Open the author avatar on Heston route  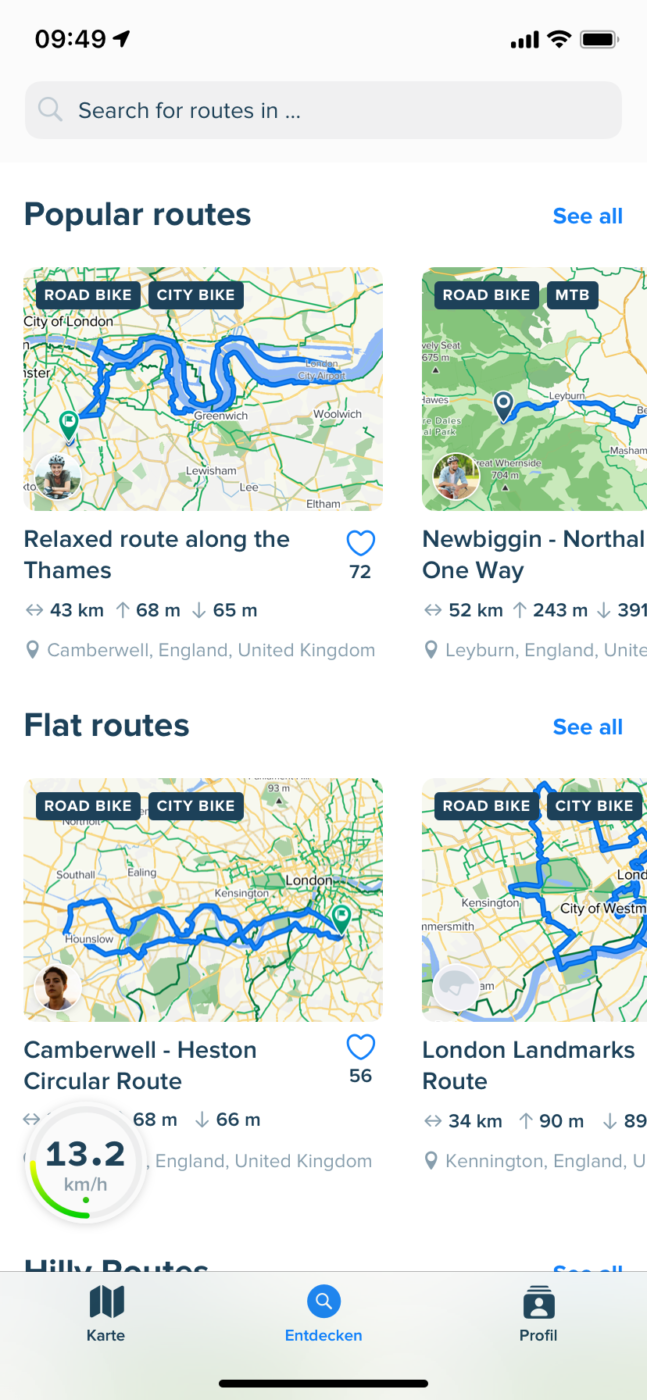coord(57,988)
